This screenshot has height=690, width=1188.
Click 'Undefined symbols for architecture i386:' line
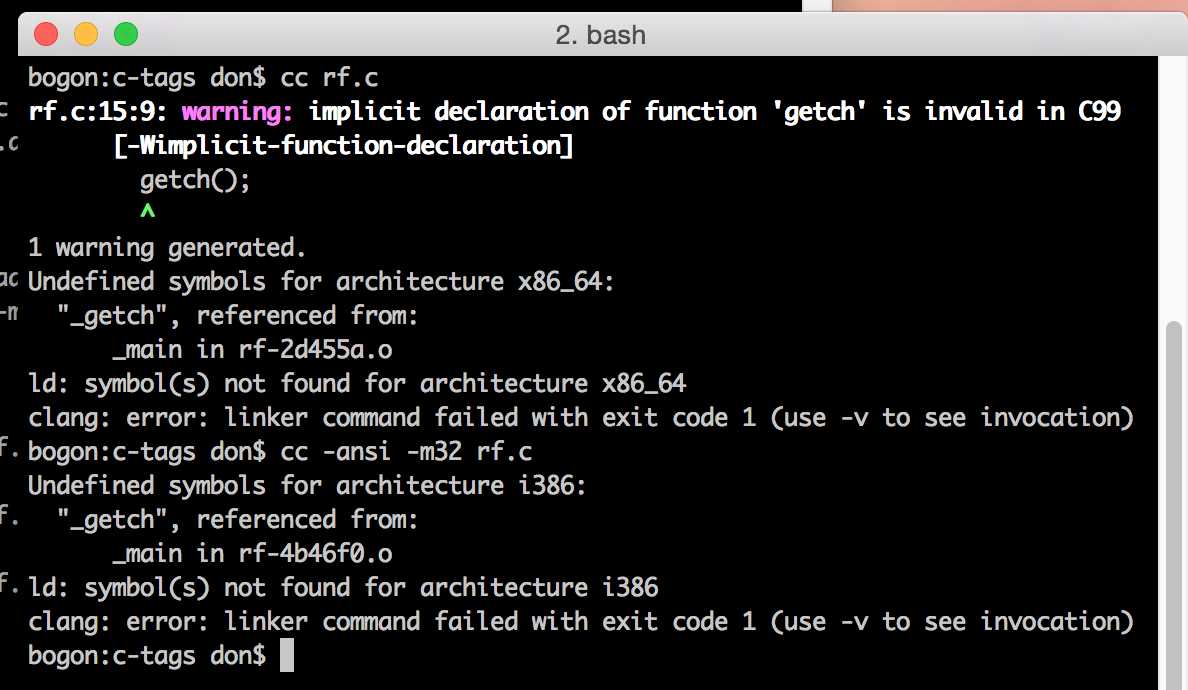tap(307, 485)
